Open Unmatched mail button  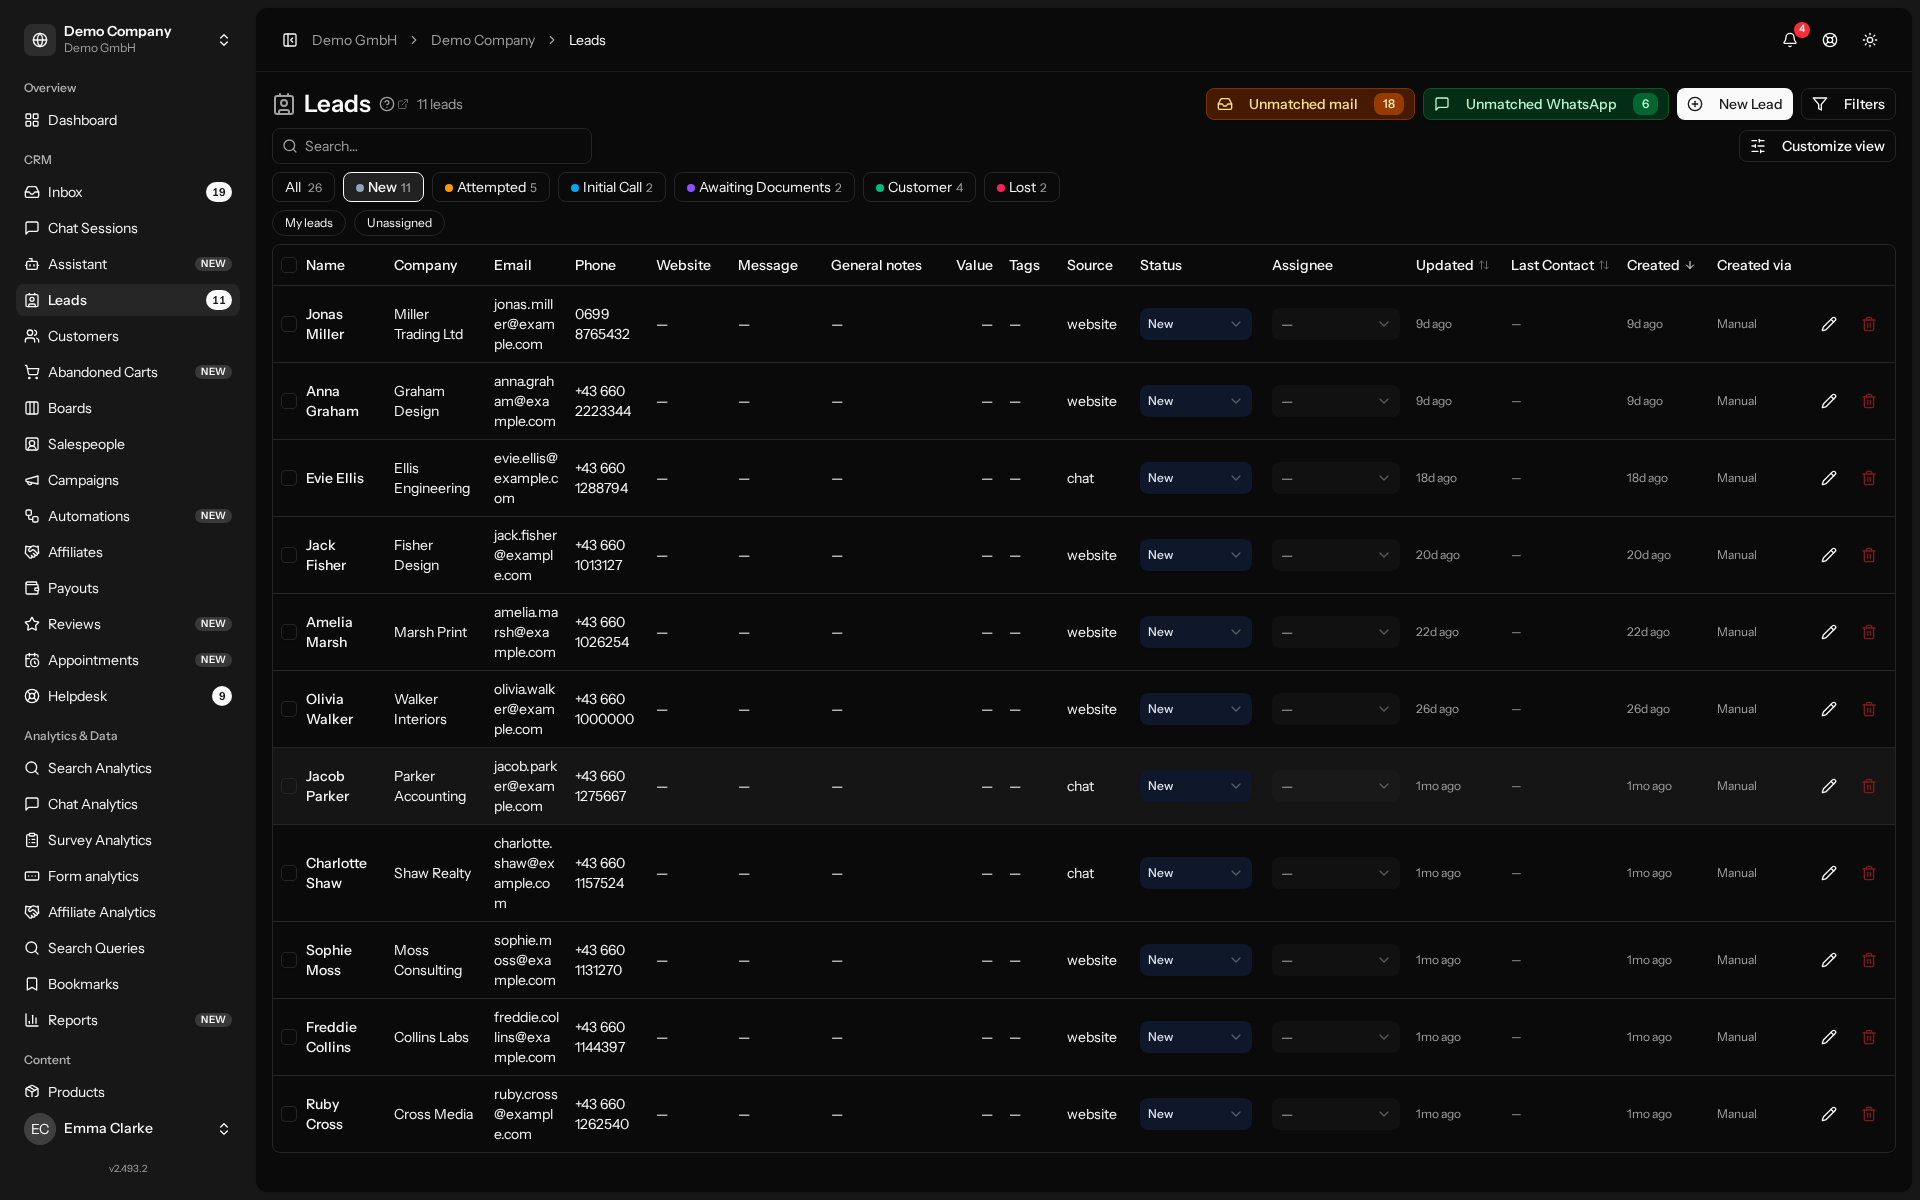(x=1310, y=104)
